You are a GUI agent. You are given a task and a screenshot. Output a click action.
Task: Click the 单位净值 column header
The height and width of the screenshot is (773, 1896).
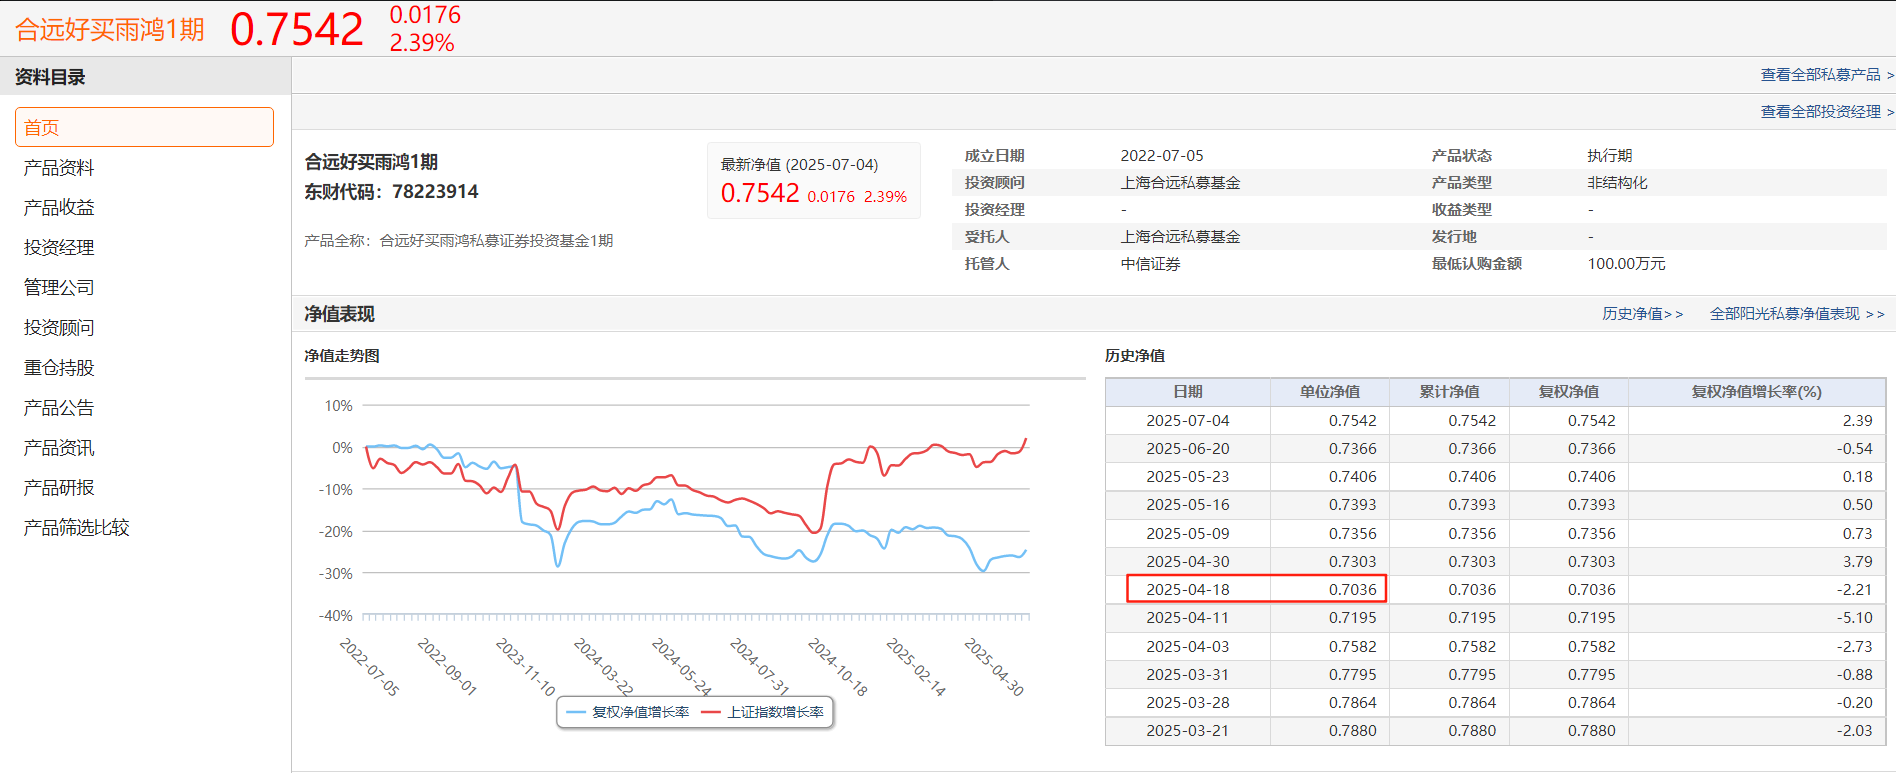click(x=1330, y=392)
